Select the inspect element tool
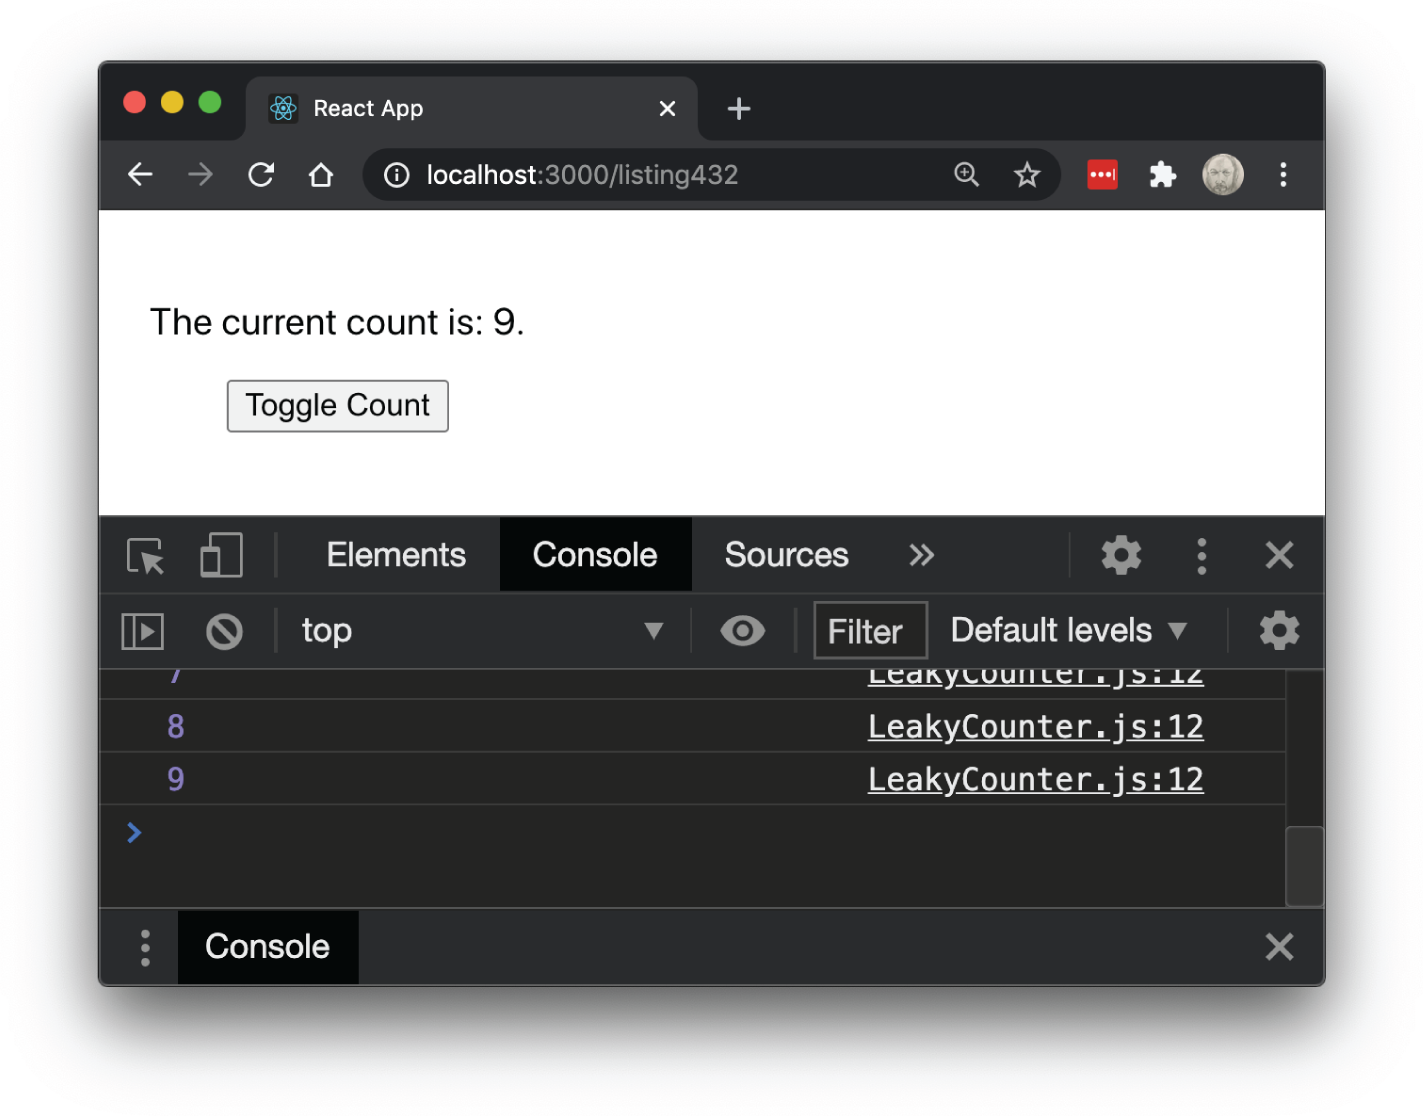 click(x=145, y=556)
